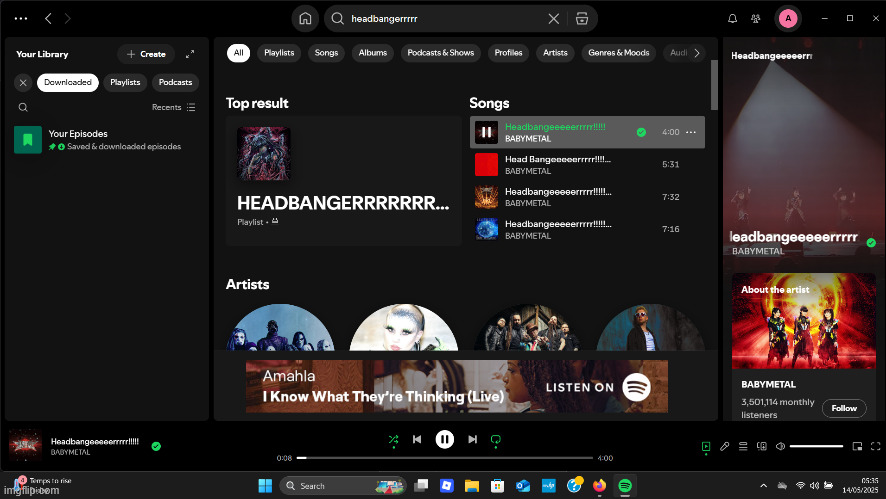This screenshot has height=499, width=886.
Task: Select the Playlists search filter tab
Action: 279,53
